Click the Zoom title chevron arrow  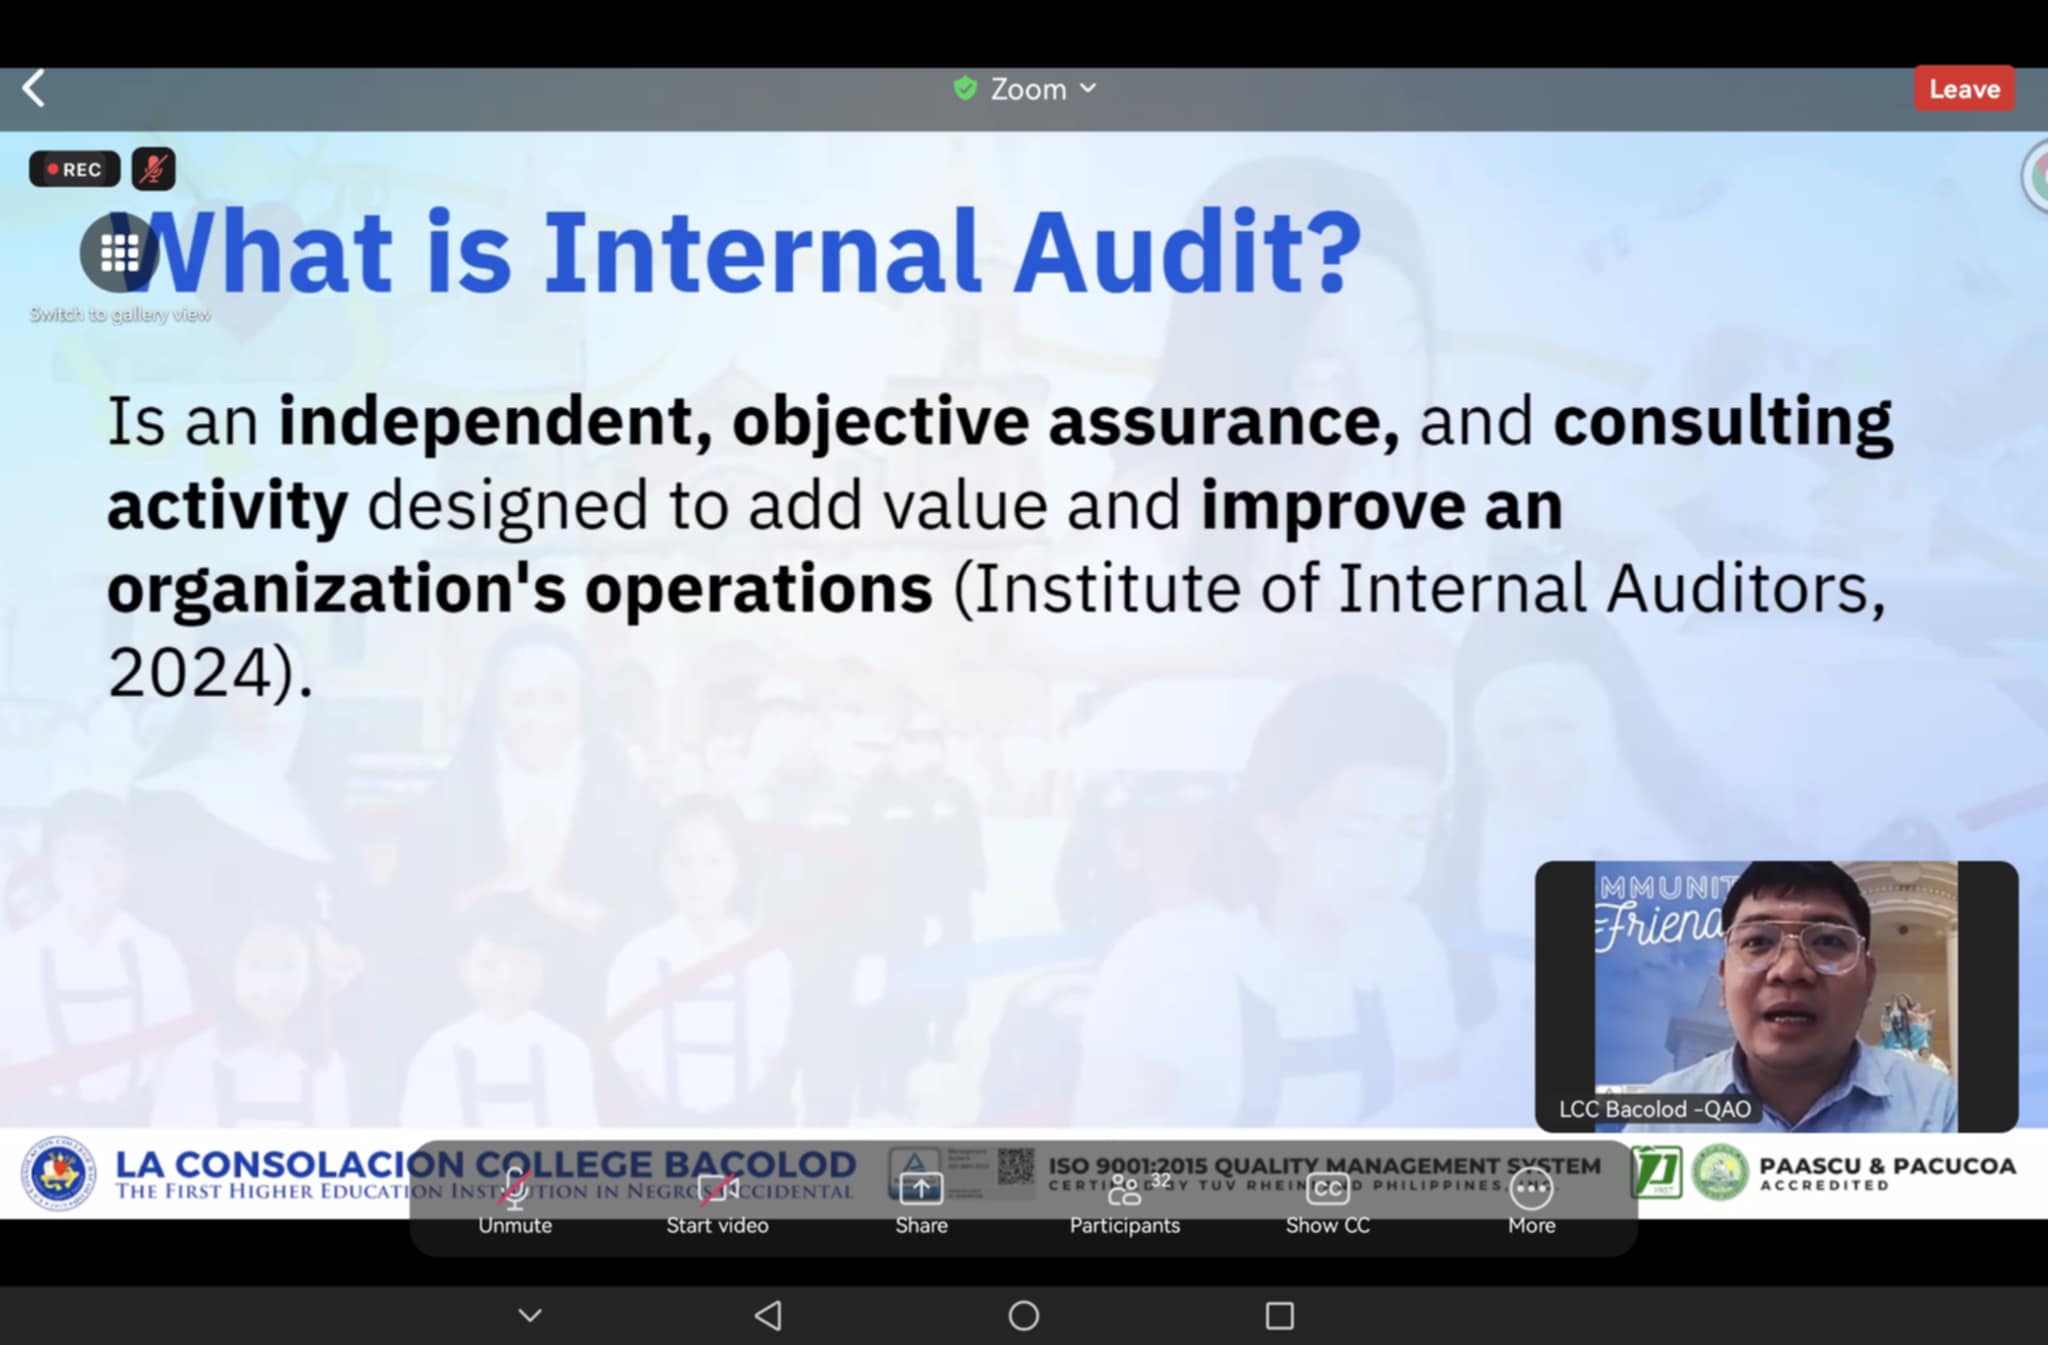pyautogui.click(x=1089, y=89)
